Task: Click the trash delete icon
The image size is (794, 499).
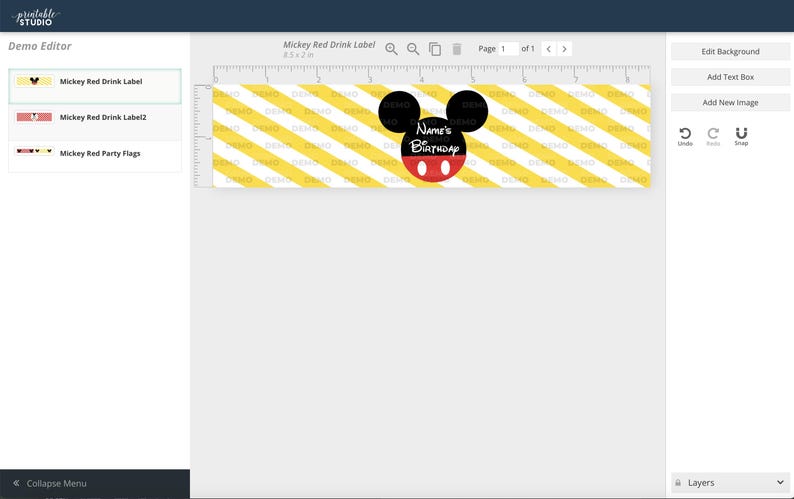Action: point(457,49)
